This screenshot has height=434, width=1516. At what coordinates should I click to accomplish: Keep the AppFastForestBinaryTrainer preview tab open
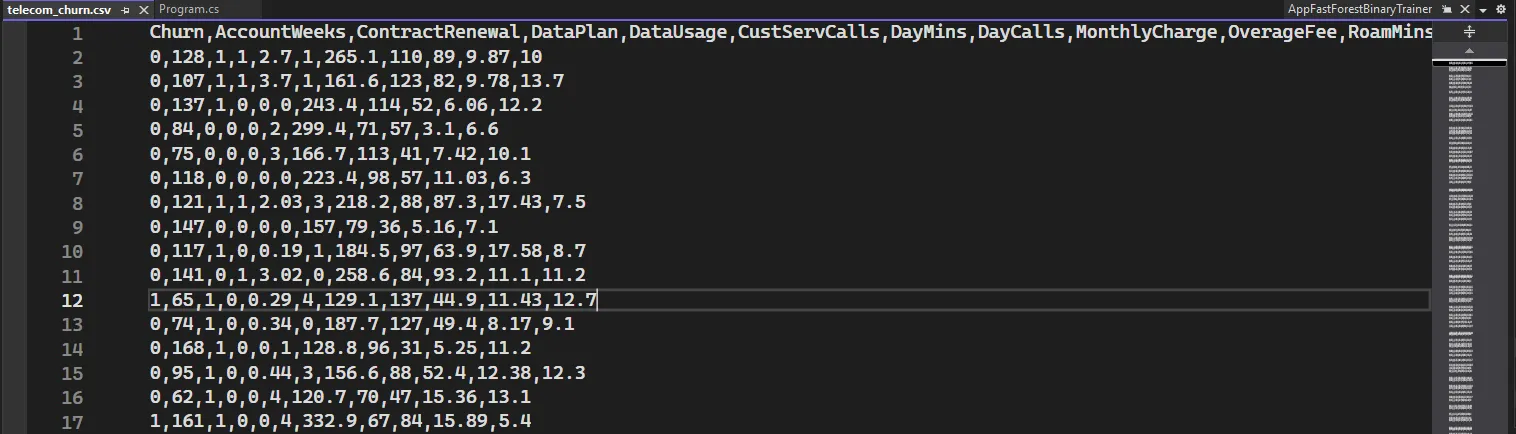[x=1446, y=9]
